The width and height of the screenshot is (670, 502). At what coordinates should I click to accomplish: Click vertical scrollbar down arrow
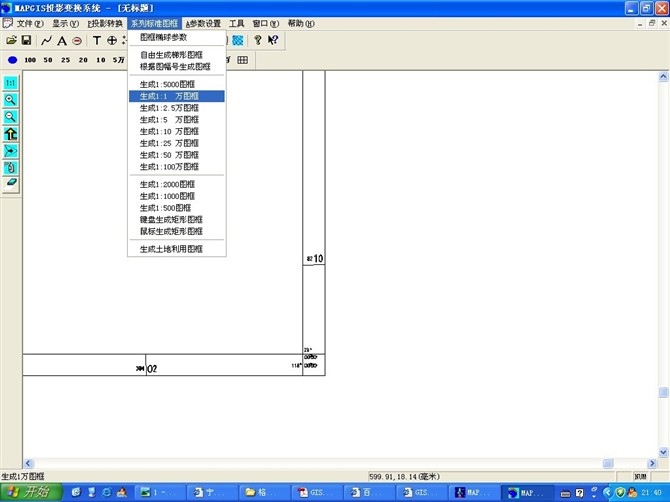point(663,452)
